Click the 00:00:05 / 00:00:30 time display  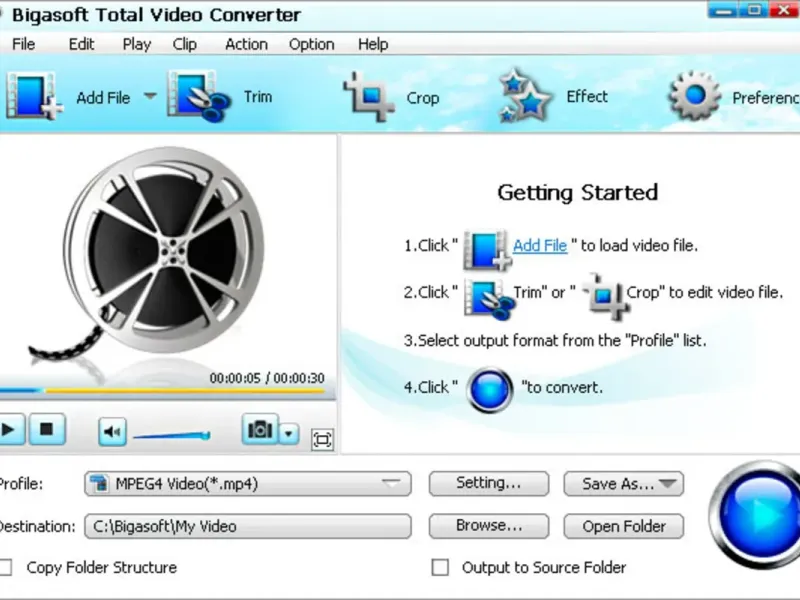[267, 378]
